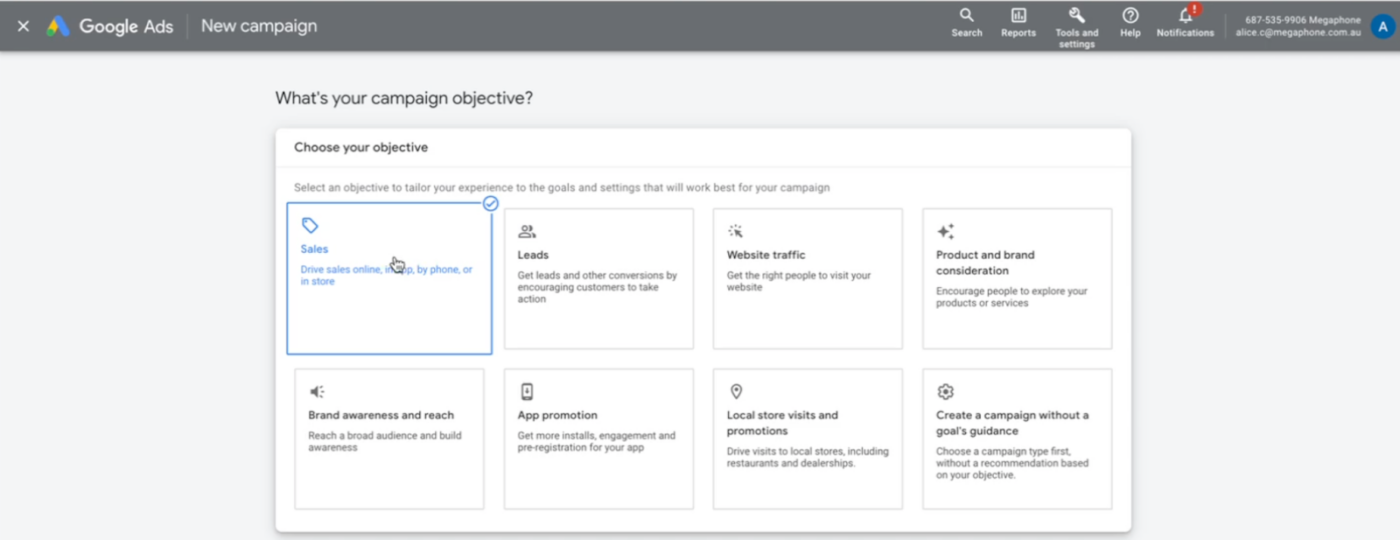This screenshot has width=1400, height=540.
Task: Choose Local store visits and promotions
Action: pyautogui.click(x=807, y=438)
